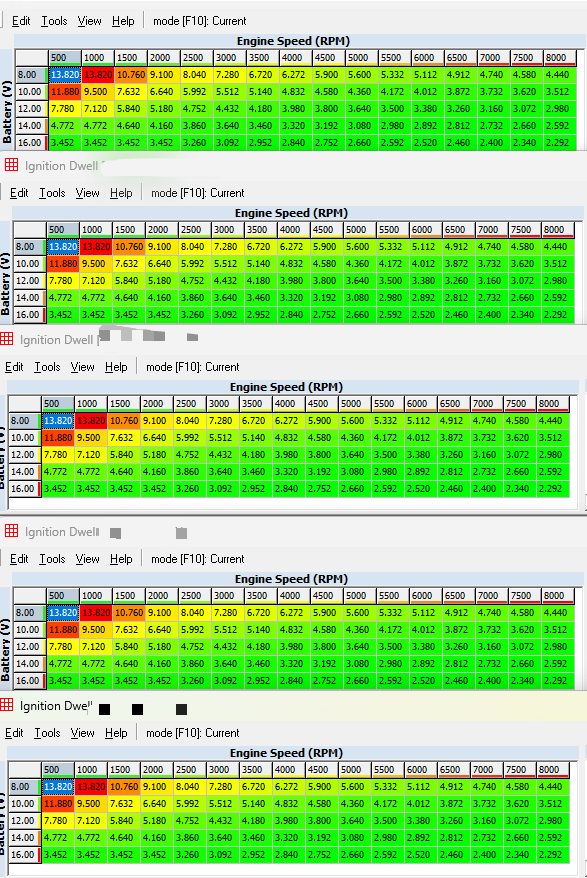Open the Edit menu in the third window
Screen dimensions: 587x878
pyautogui.click(x=14, y=367)
